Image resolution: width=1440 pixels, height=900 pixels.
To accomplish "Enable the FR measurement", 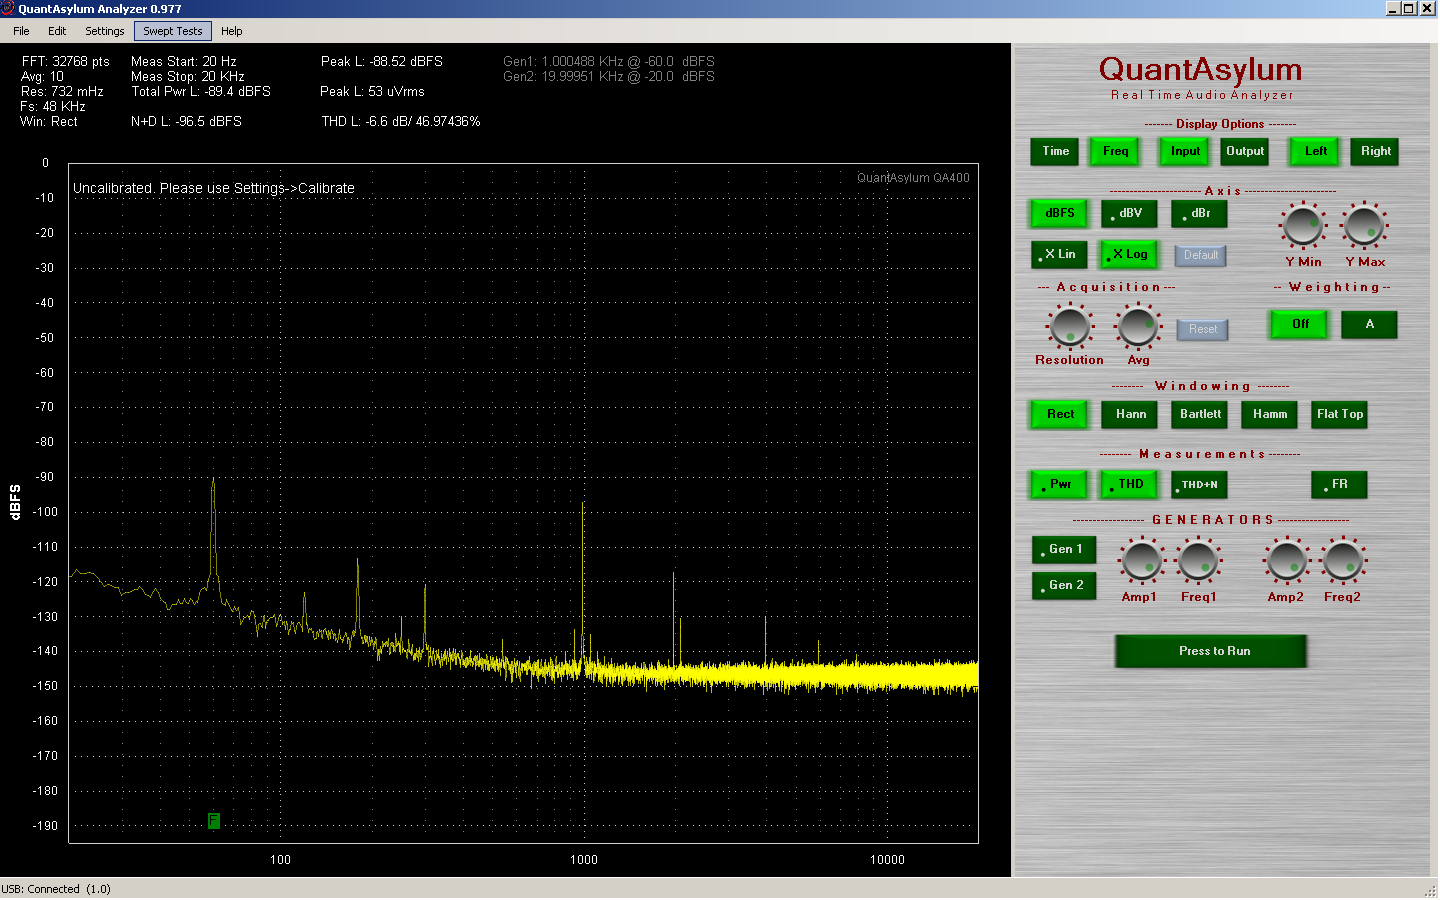I will click(x=1339, y=485).
